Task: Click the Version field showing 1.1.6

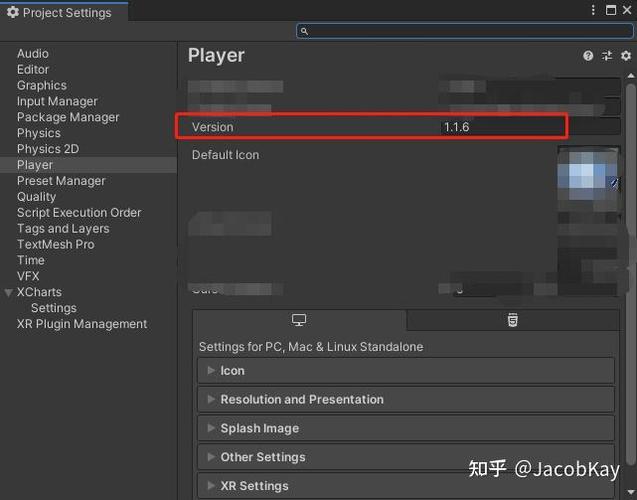Action: (x=503, y=127)
